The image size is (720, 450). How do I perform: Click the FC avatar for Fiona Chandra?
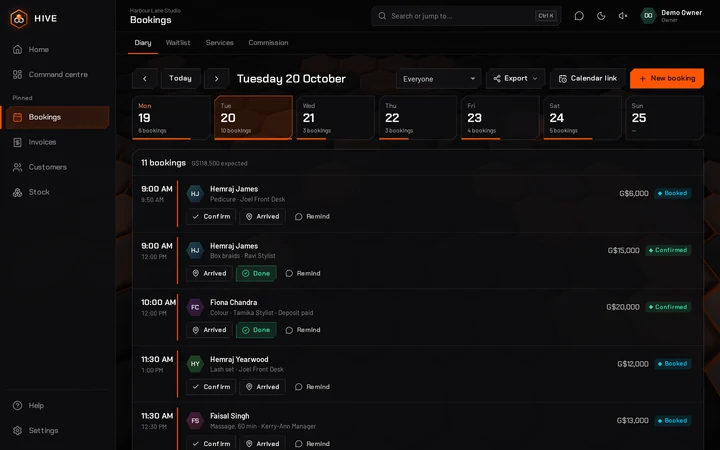(x=195, y=307)
